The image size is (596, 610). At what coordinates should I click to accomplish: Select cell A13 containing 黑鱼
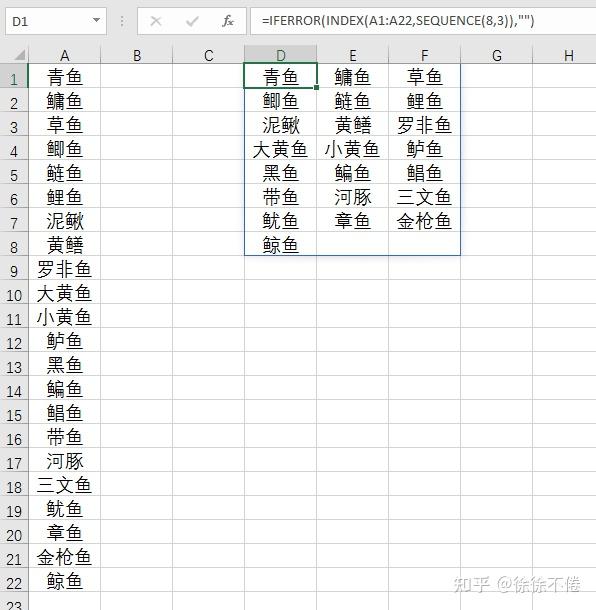tap(65, 364)
